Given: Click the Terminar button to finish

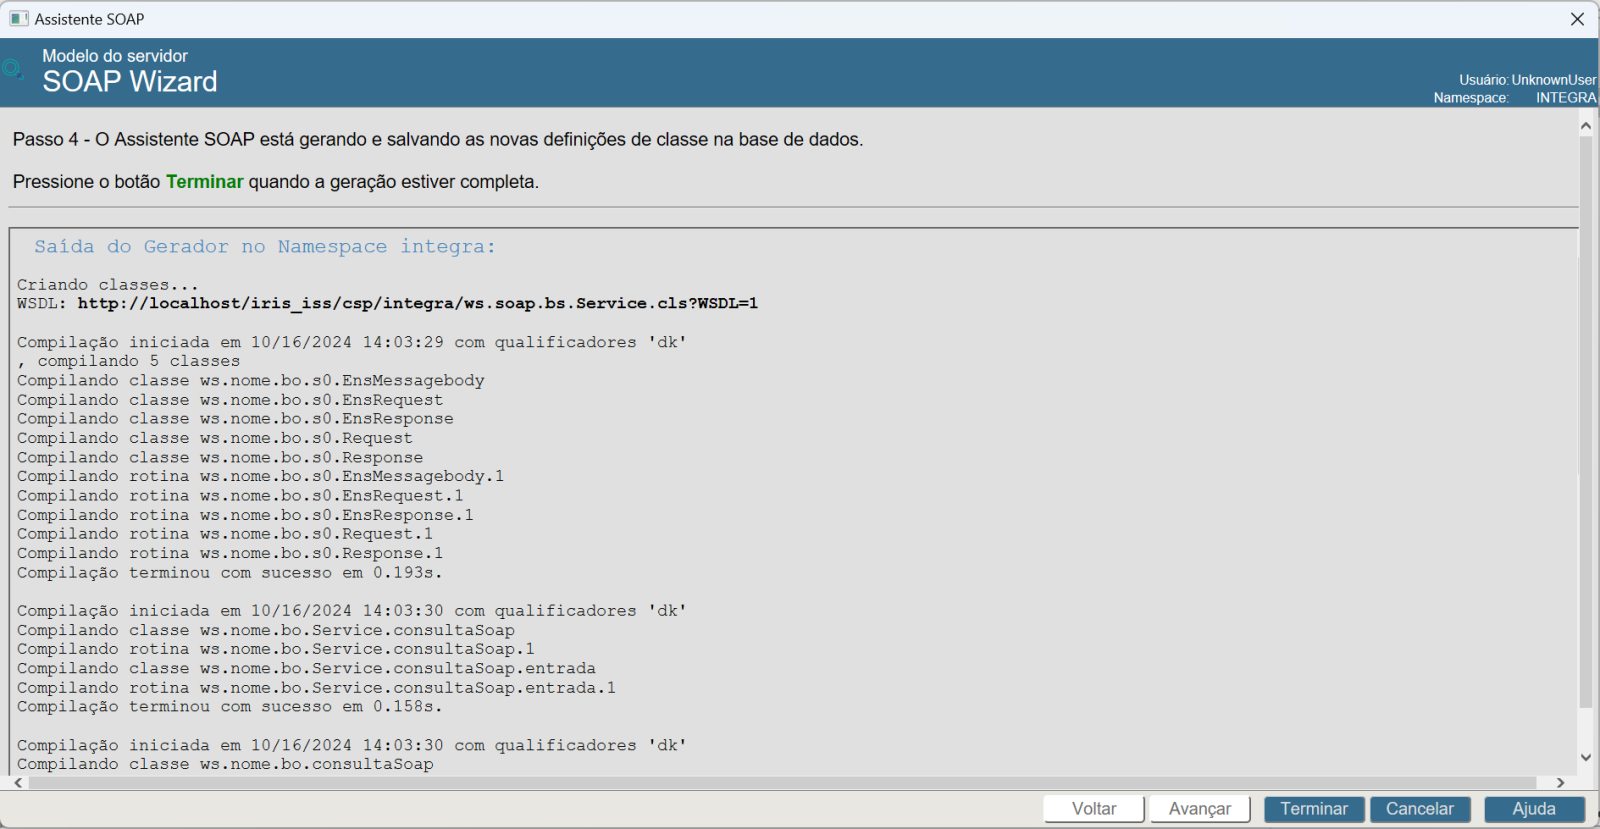Looking at the screenshot, I should 1313,809.
